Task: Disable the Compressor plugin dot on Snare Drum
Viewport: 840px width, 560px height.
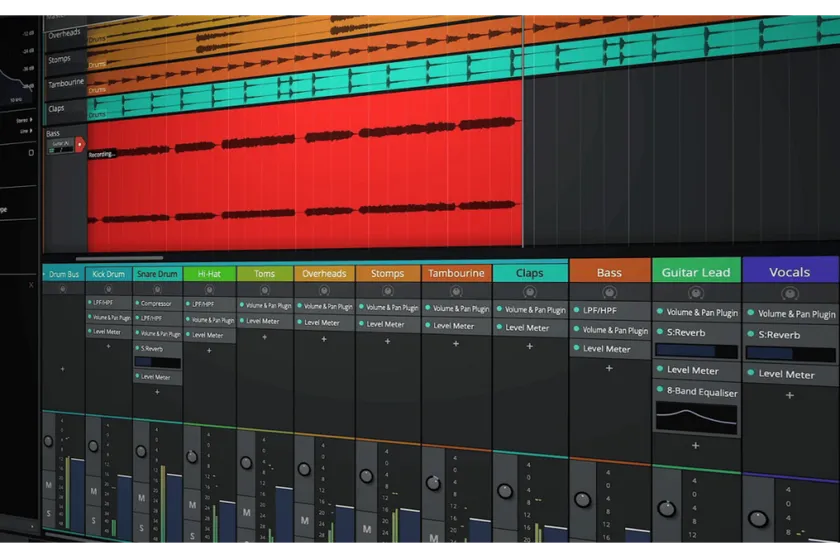Action: (x=137, y=303)
